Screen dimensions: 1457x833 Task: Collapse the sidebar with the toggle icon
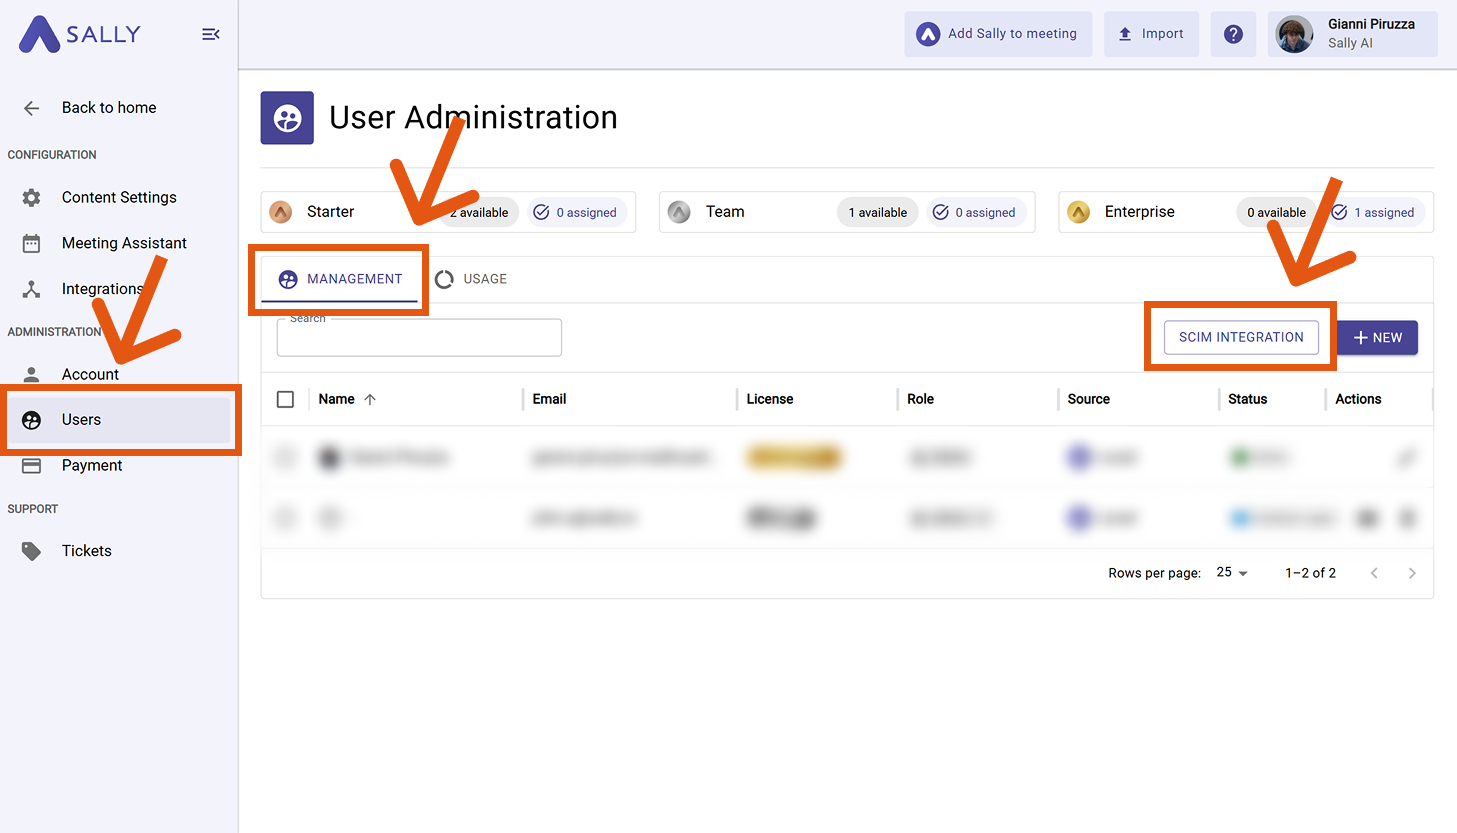coord(210,33)
